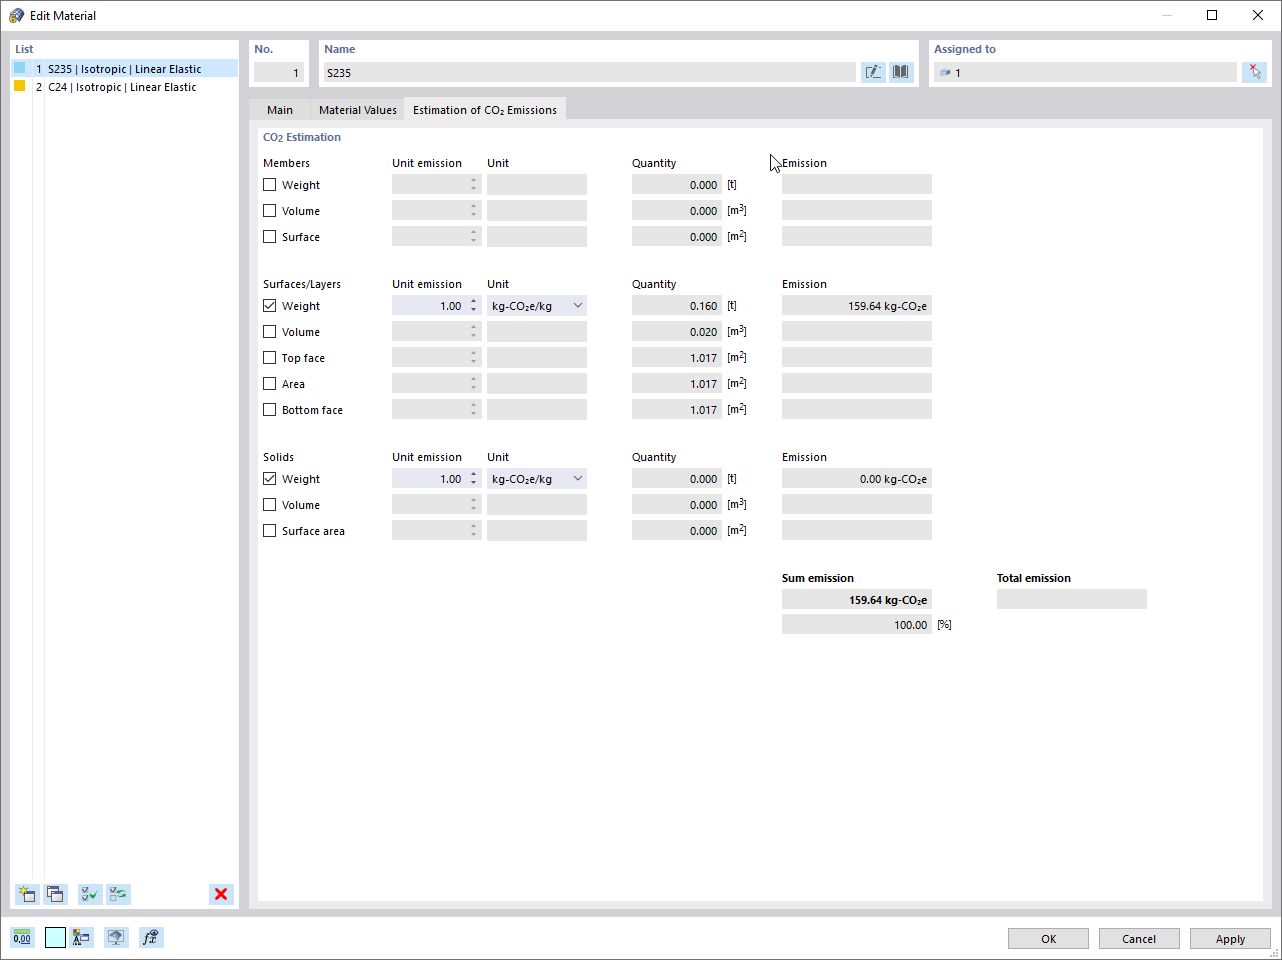1282x960 pixels.
Task: Adjust Solids Weight unit emission stepper
Action: tap(474, 479)
